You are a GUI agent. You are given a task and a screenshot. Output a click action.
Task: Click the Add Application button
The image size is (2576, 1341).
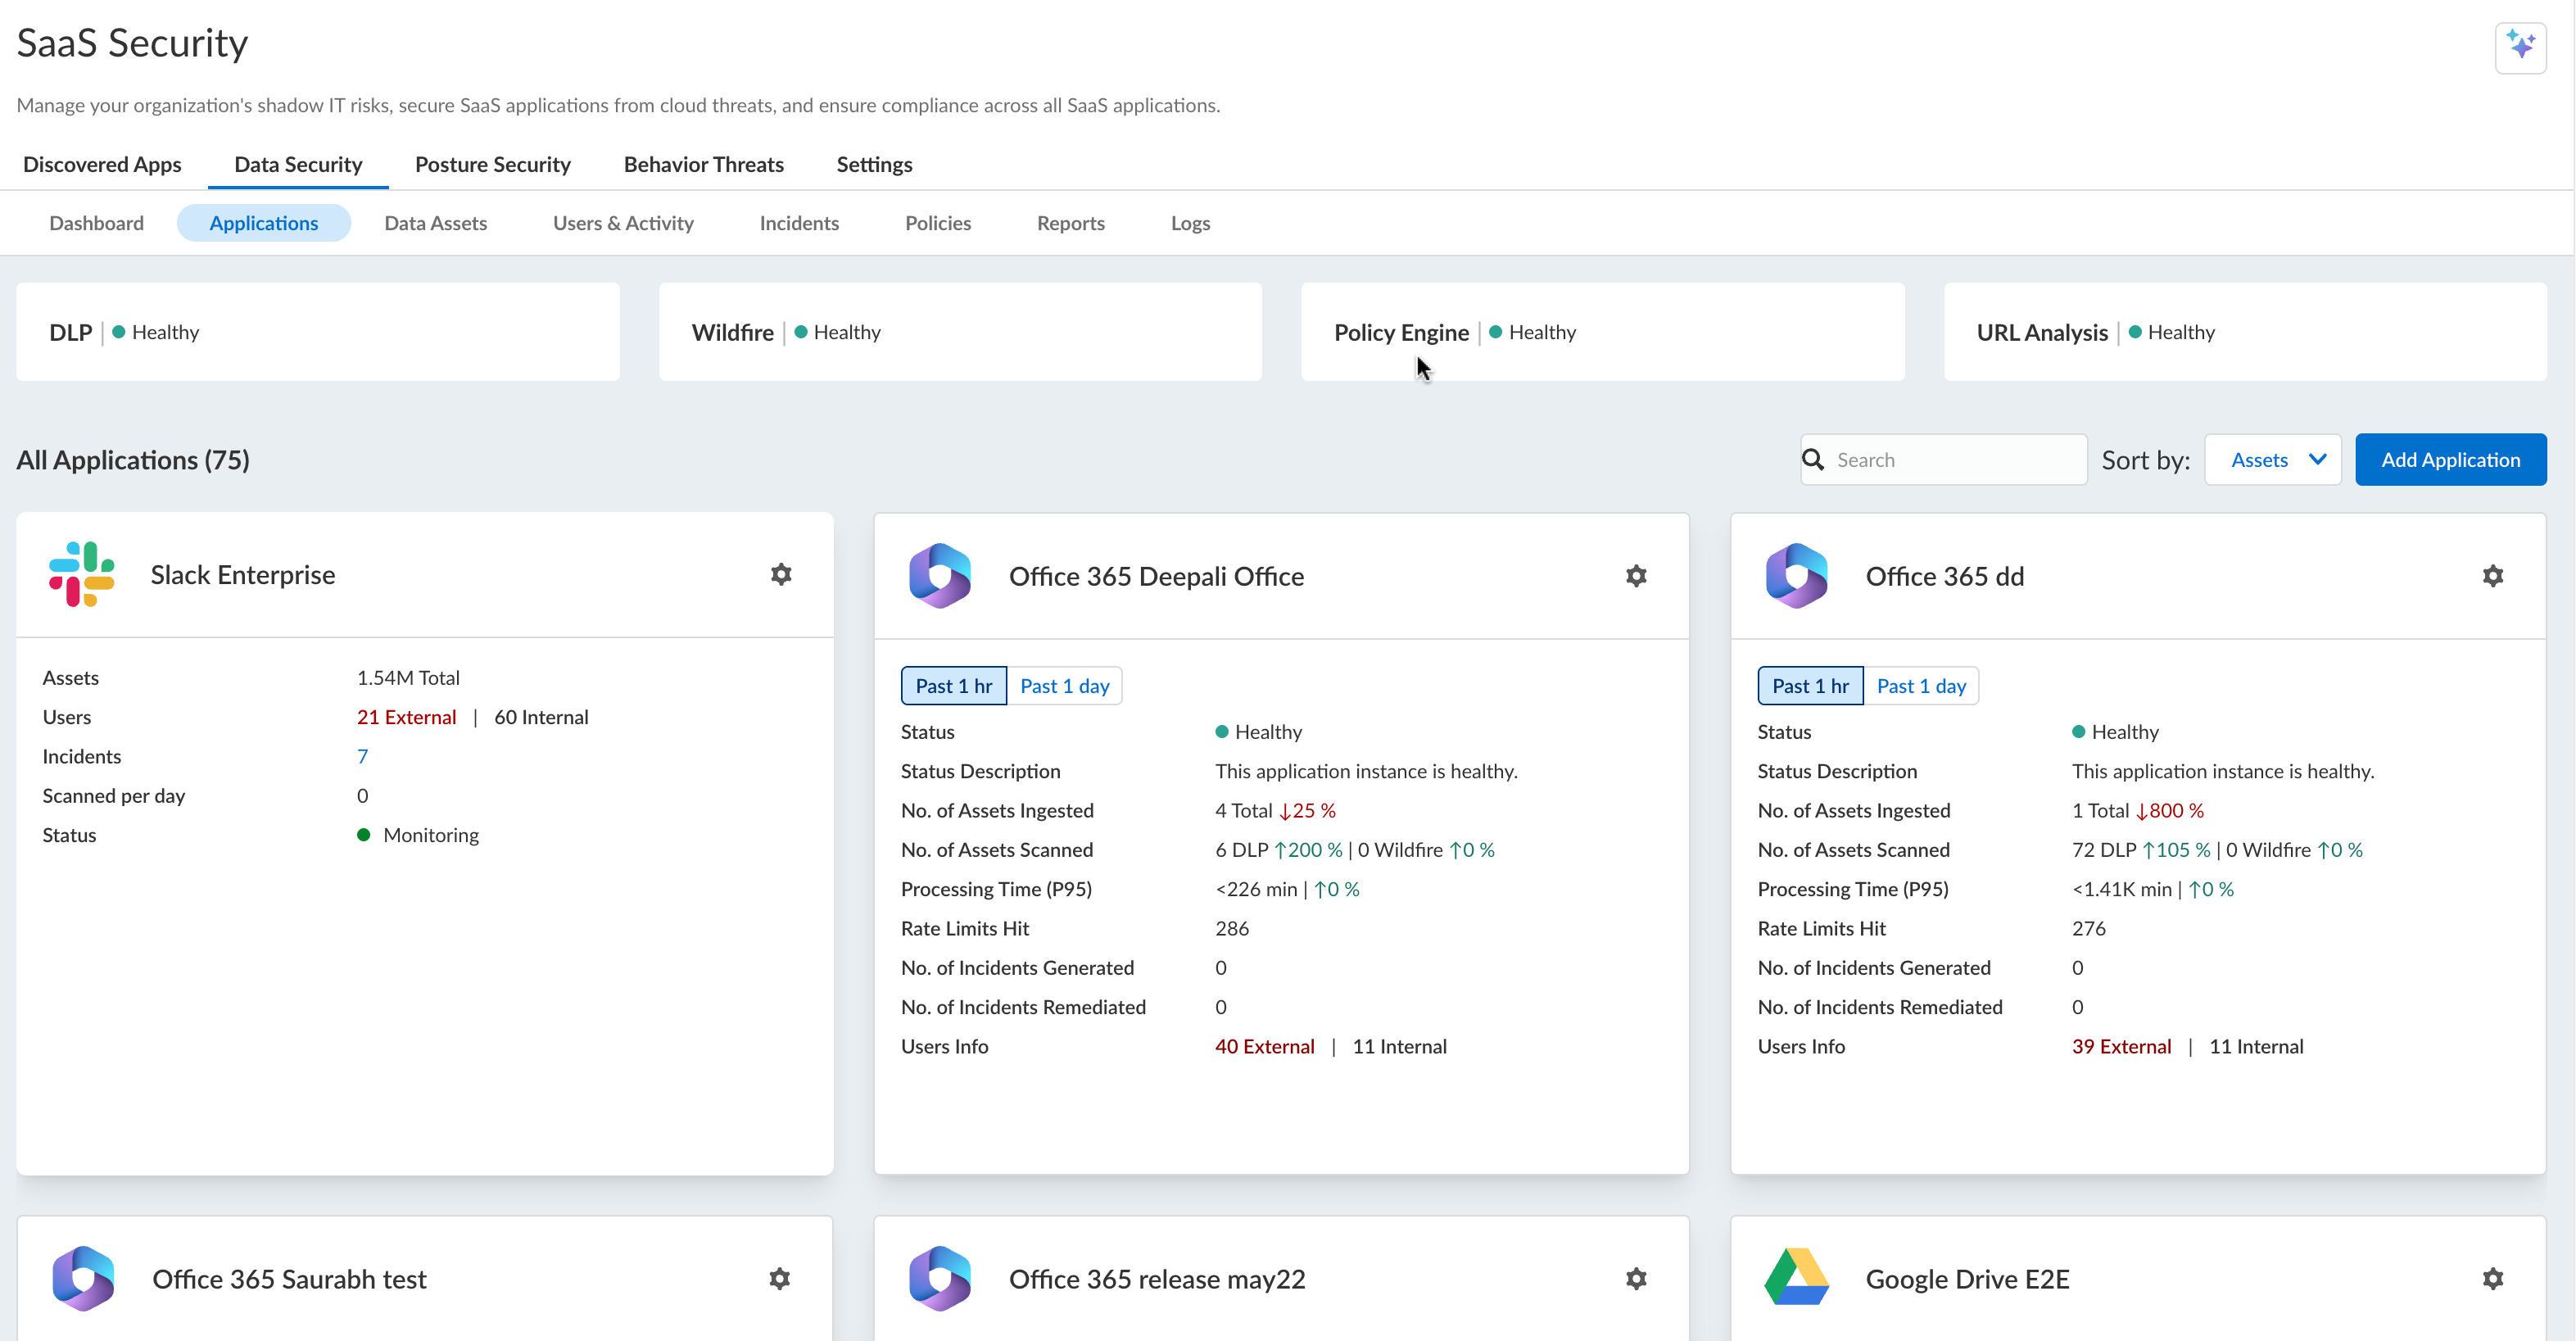(2450, 460)
